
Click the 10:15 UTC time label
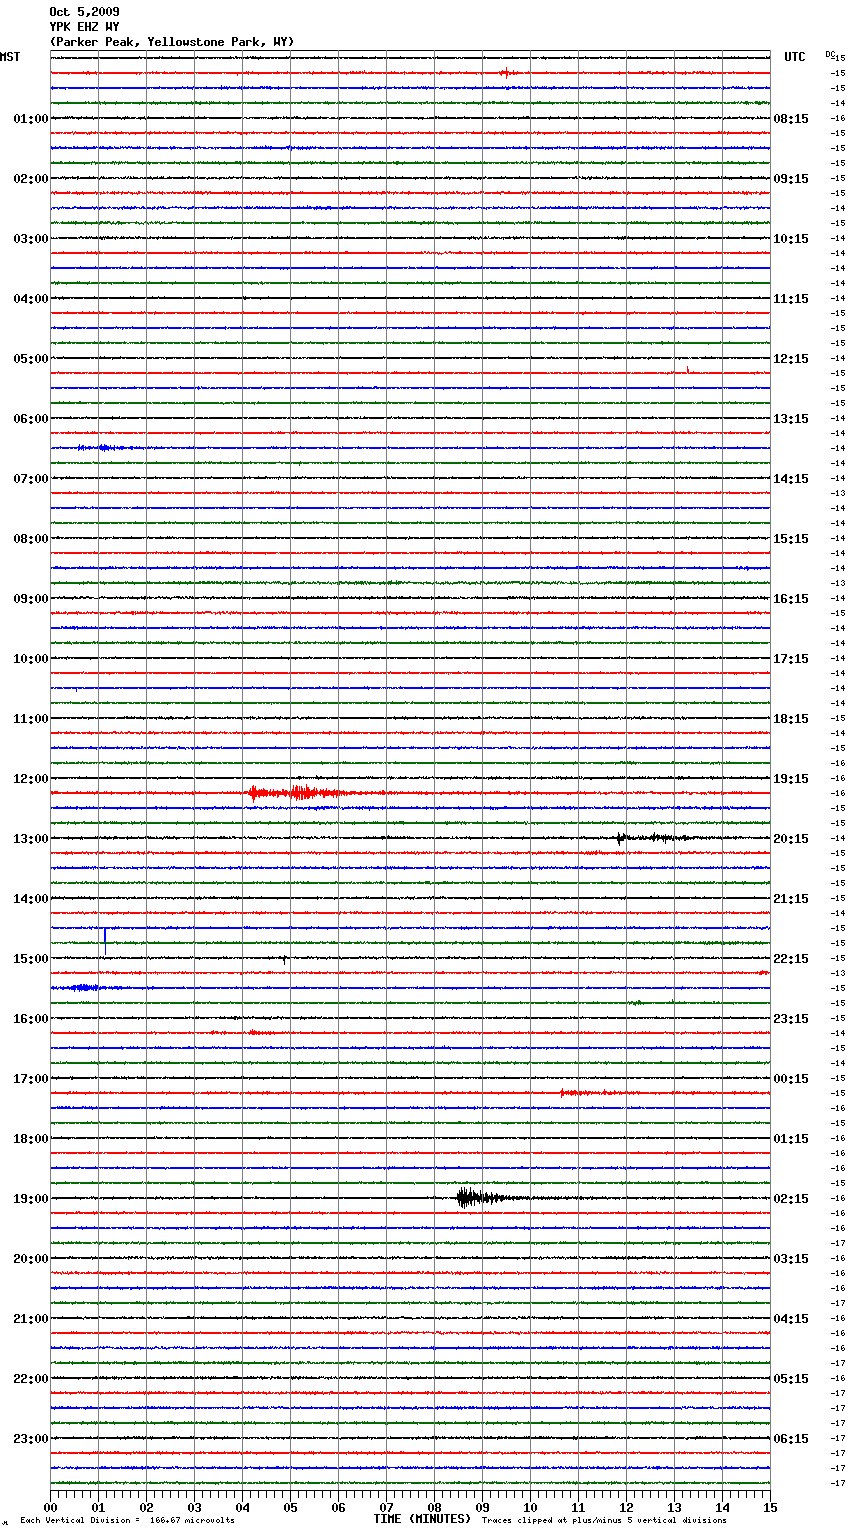point(791,239)
